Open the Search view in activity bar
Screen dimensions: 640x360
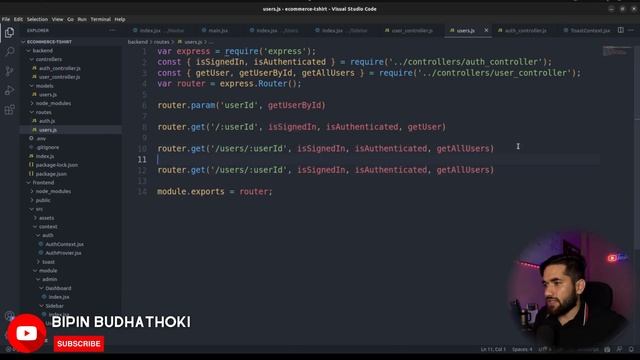click(9, 52)
